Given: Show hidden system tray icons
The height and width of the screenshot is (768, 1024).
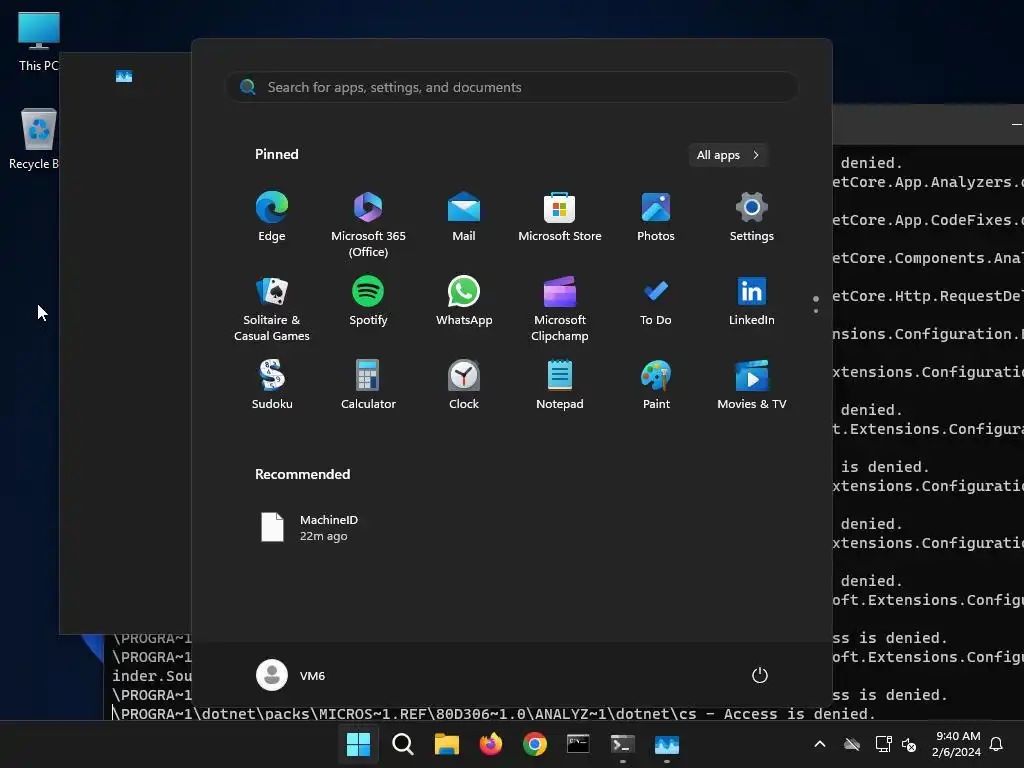Looking at the screenshot, I should click(x=820, y=744).
